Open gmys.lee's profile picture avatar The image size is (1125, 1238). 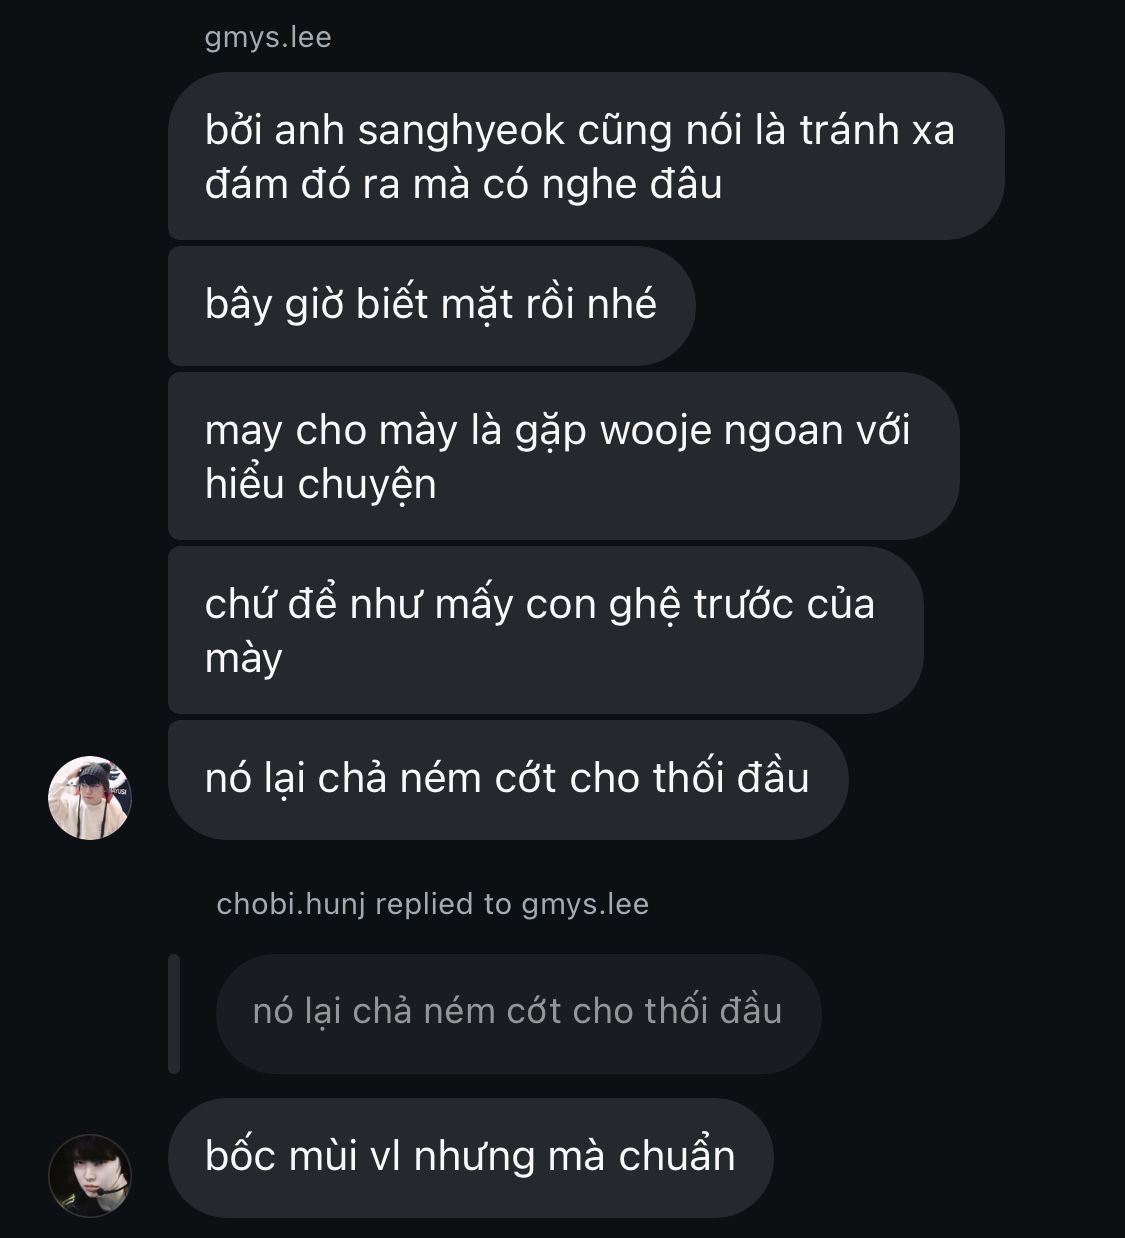pyautogui.click(x=90, y=797)
